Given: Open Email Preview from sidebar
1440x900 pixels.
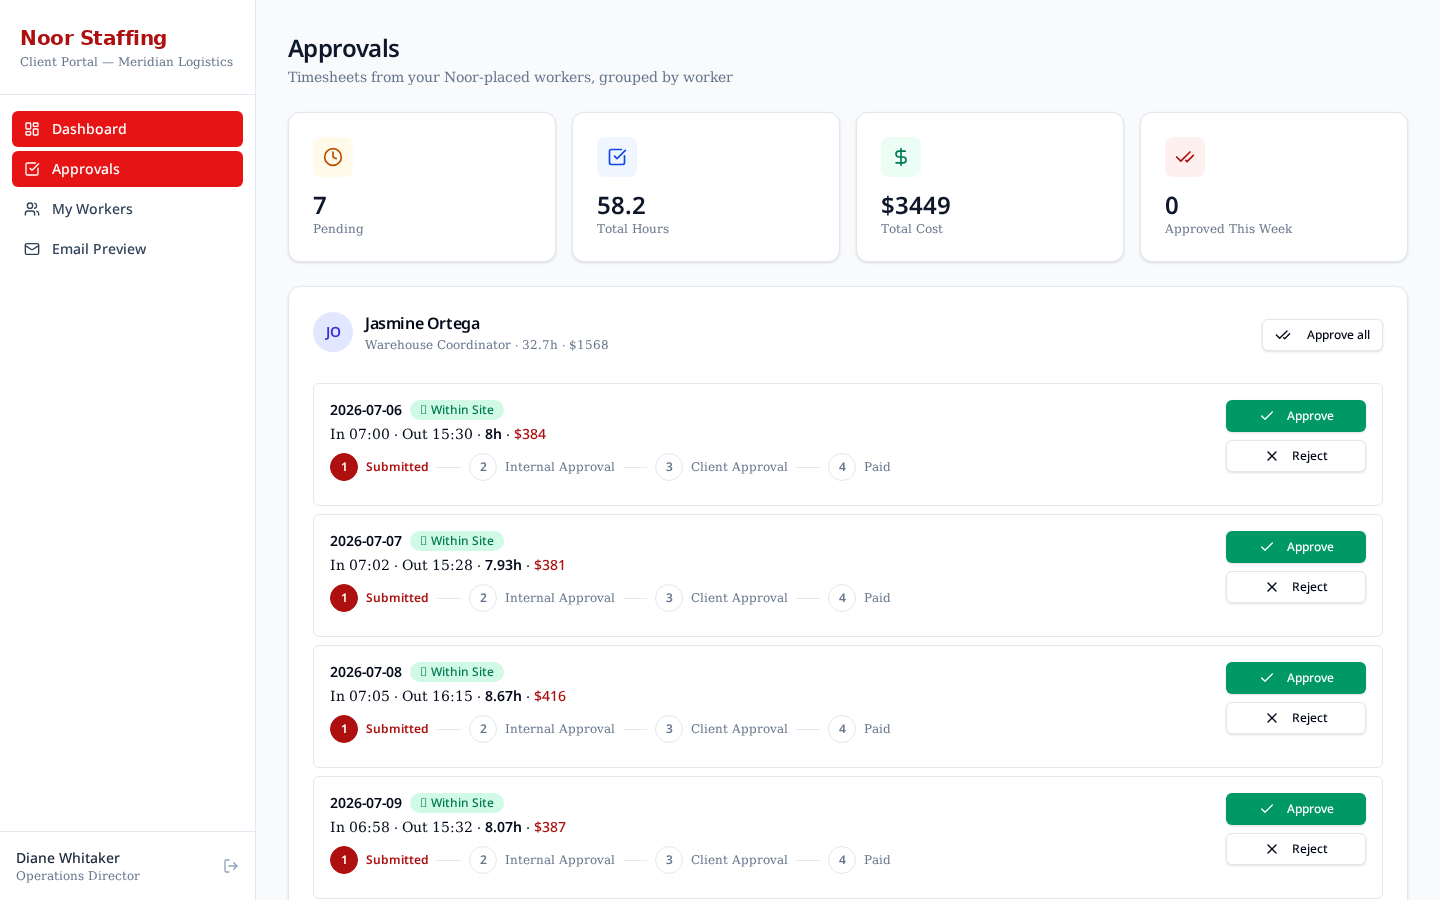Looking at the screenshot, I should point(127,249).
